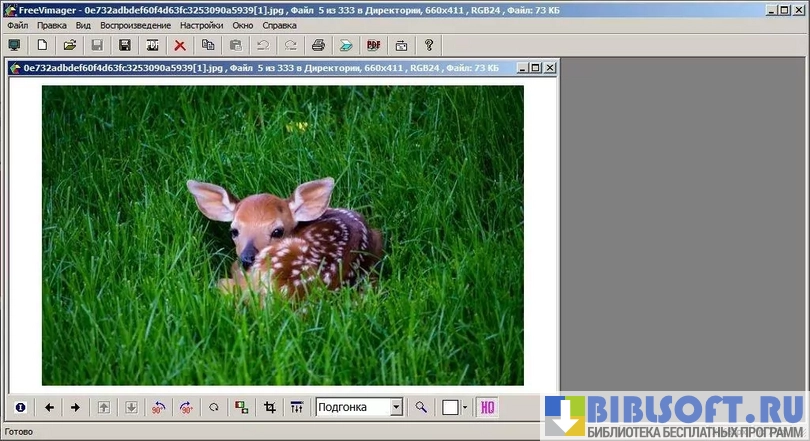Open the Настройки menu
Screen dimensions: 810x441
(201, 25)
